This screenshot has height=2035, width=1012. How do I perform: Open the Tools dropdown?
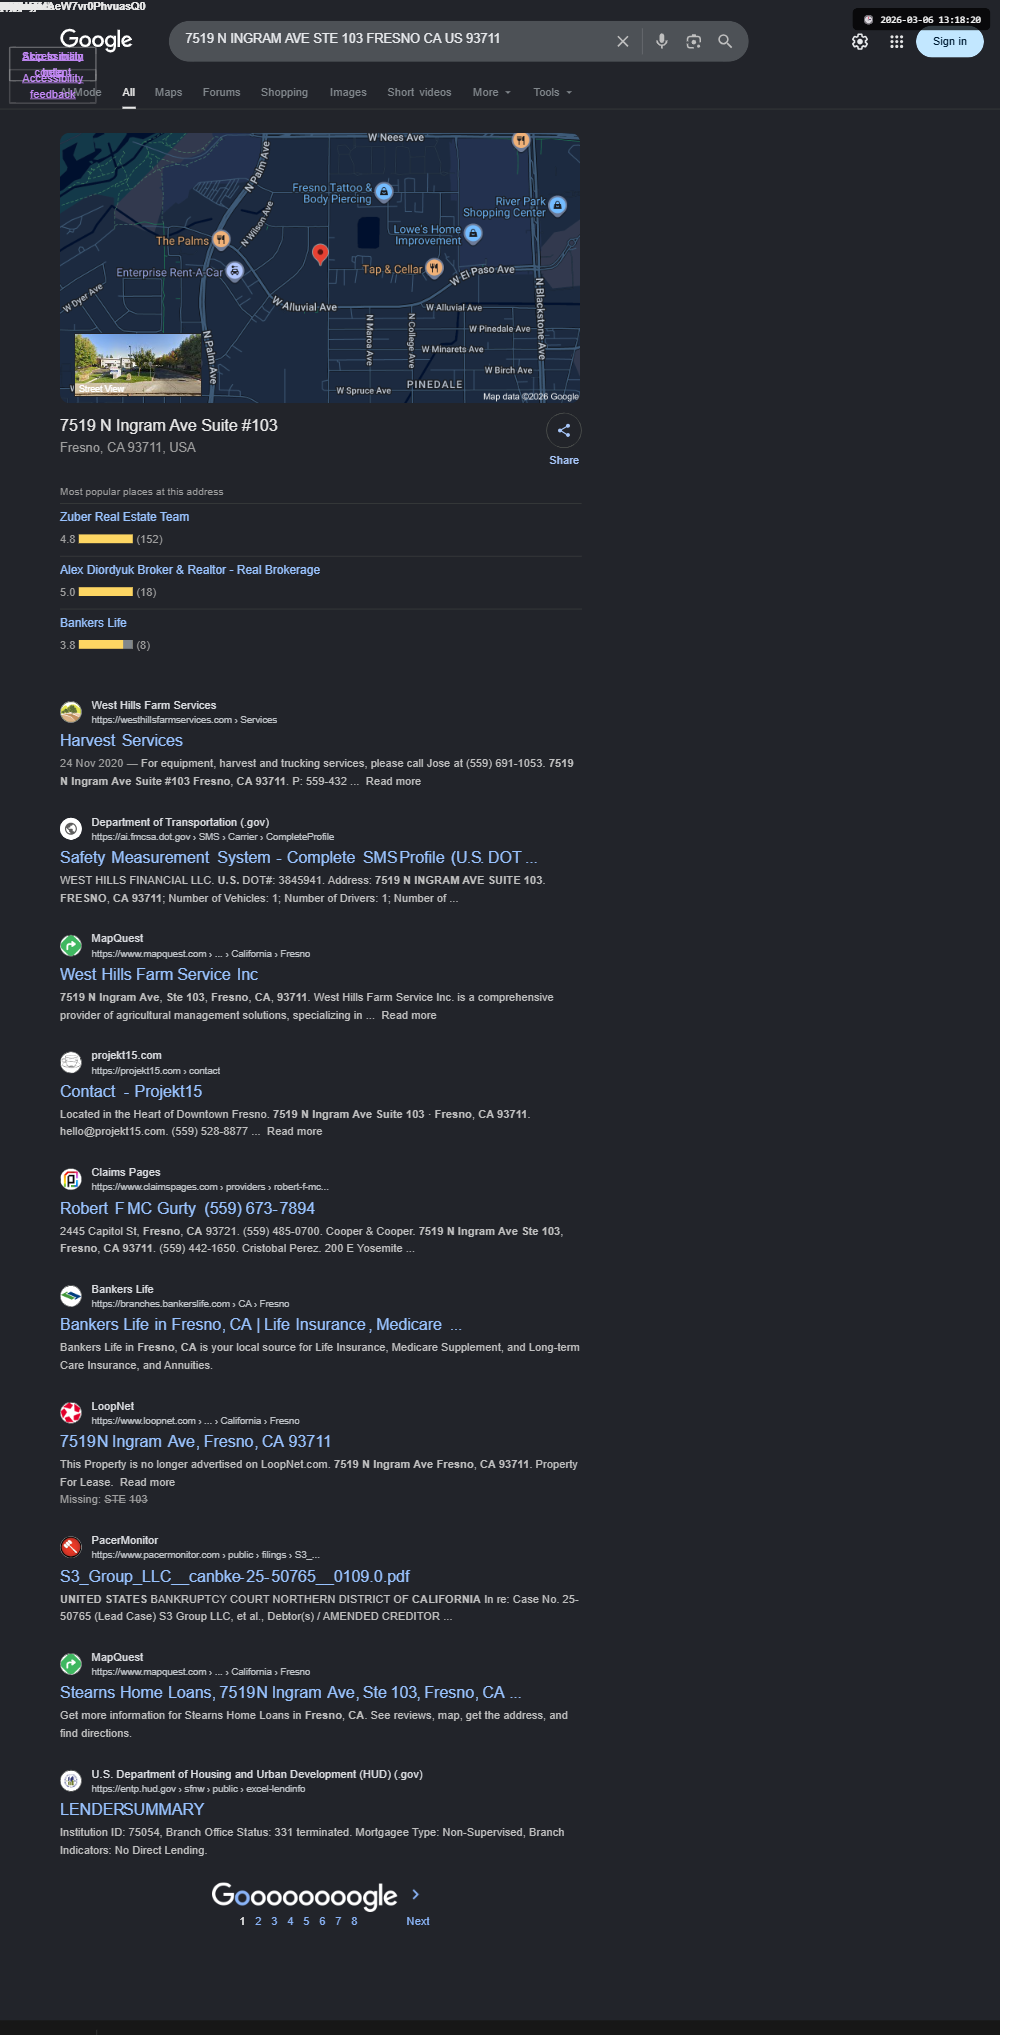click(552, 92)
